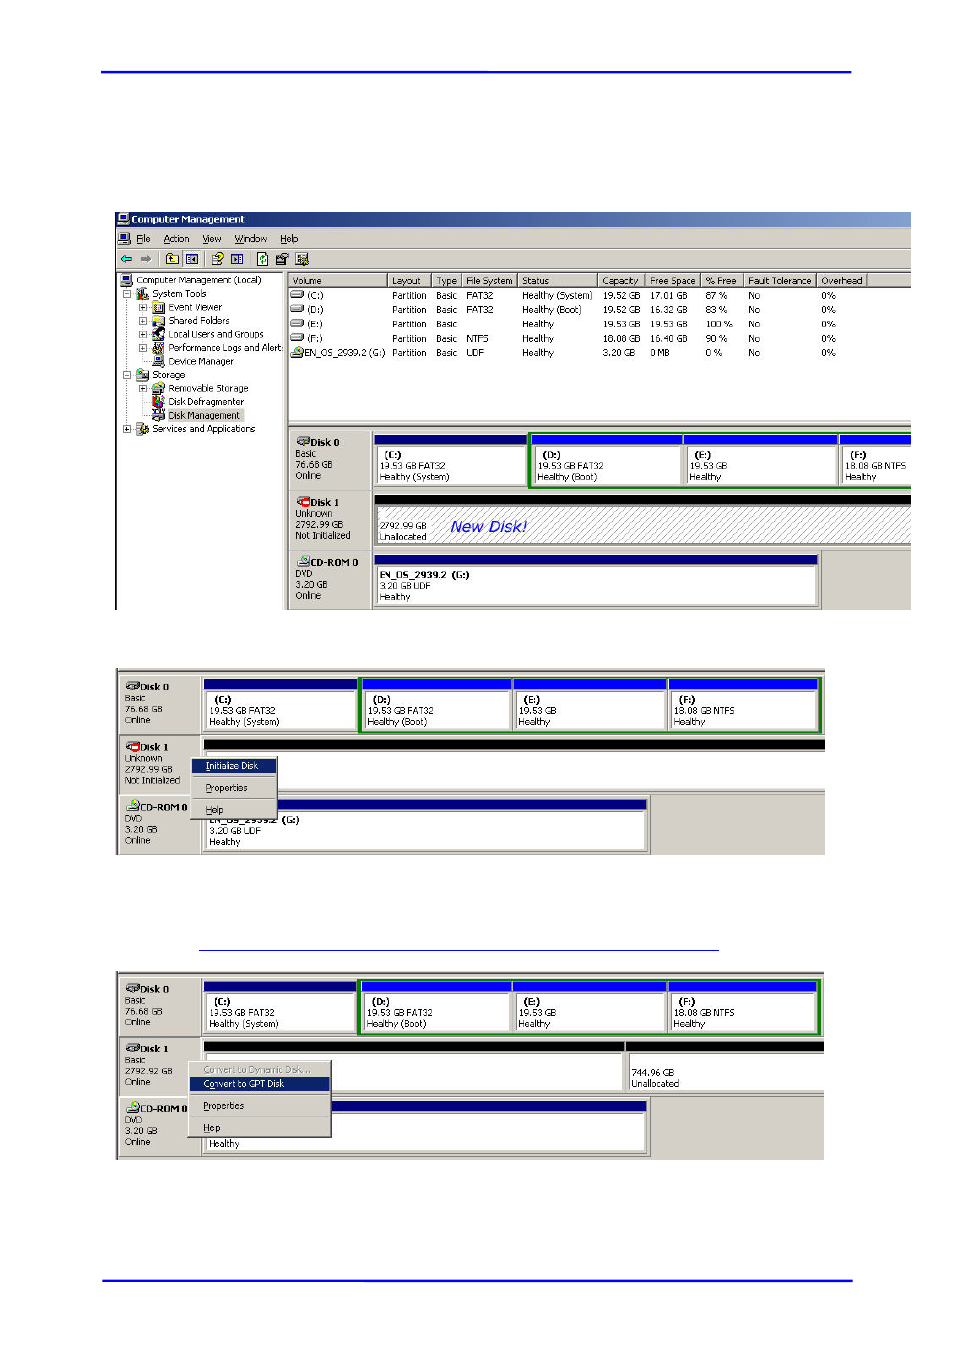Click the Disk Defragmenter icon in tree
954x1350 pixels.
(158, 401)
